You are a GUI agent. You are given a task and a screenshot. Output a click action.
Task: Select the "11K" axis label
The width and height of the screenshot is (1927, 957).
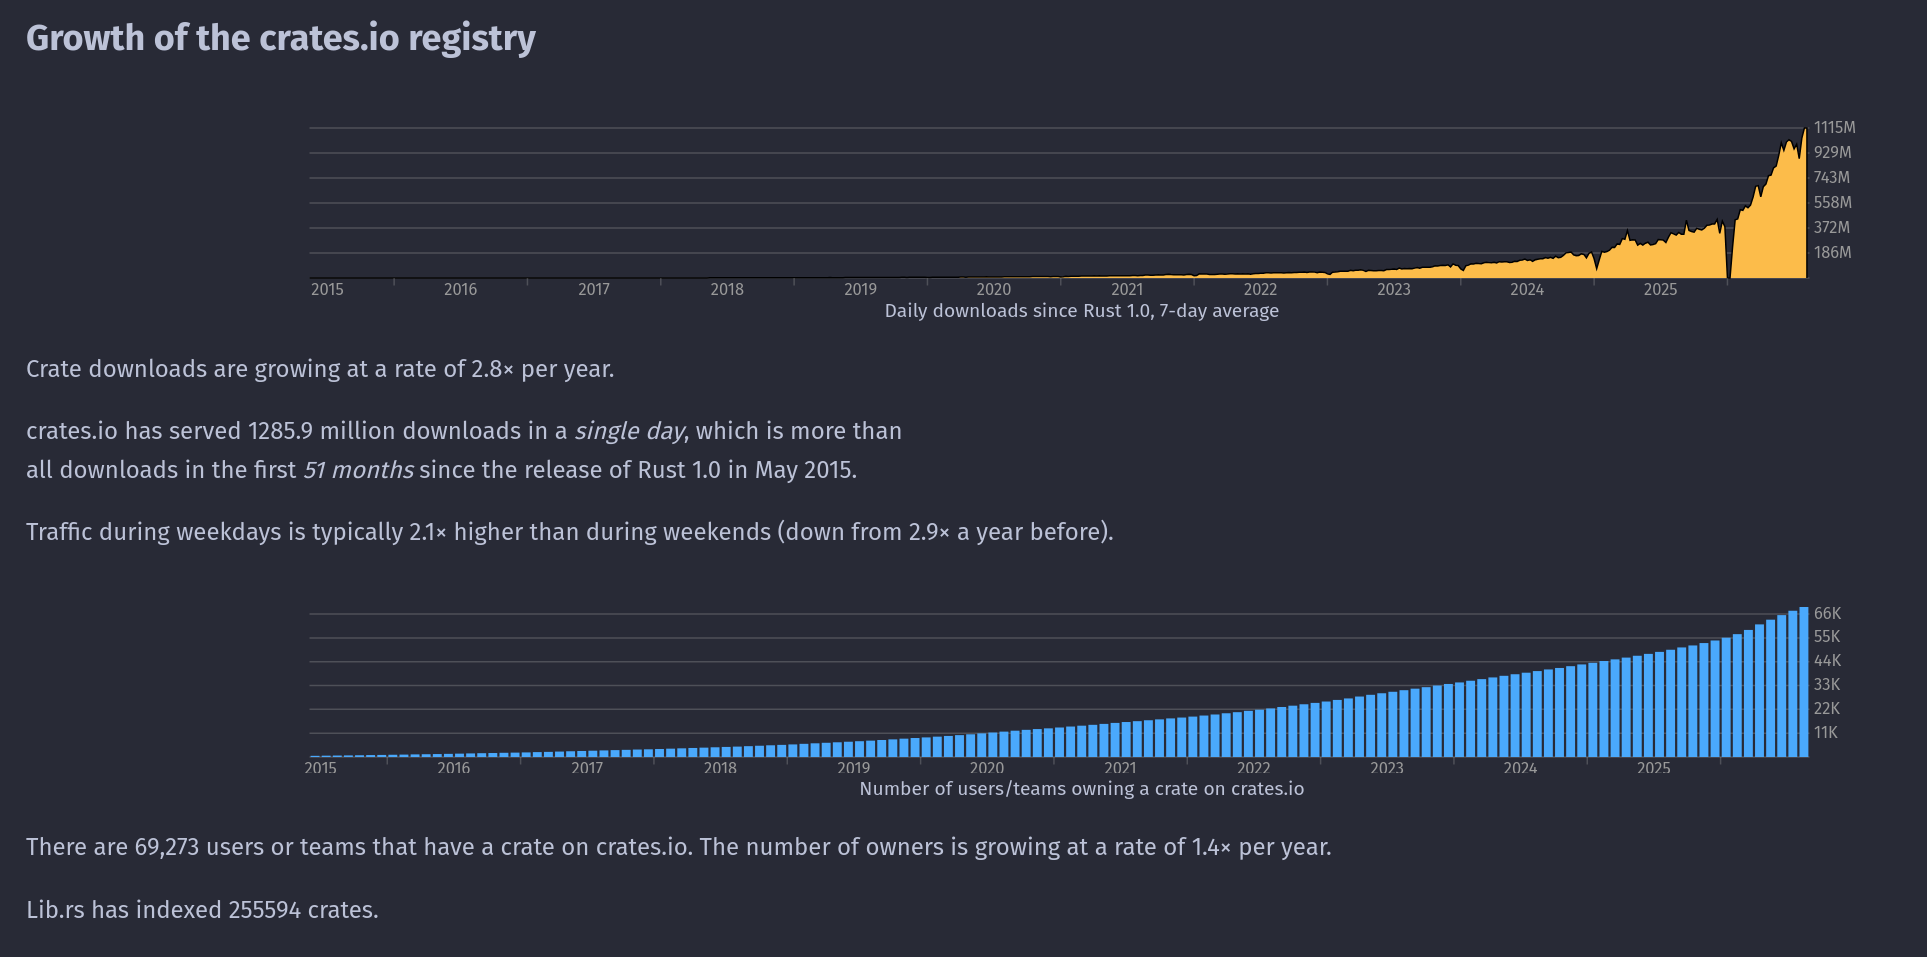click(x=1826, y=733)
